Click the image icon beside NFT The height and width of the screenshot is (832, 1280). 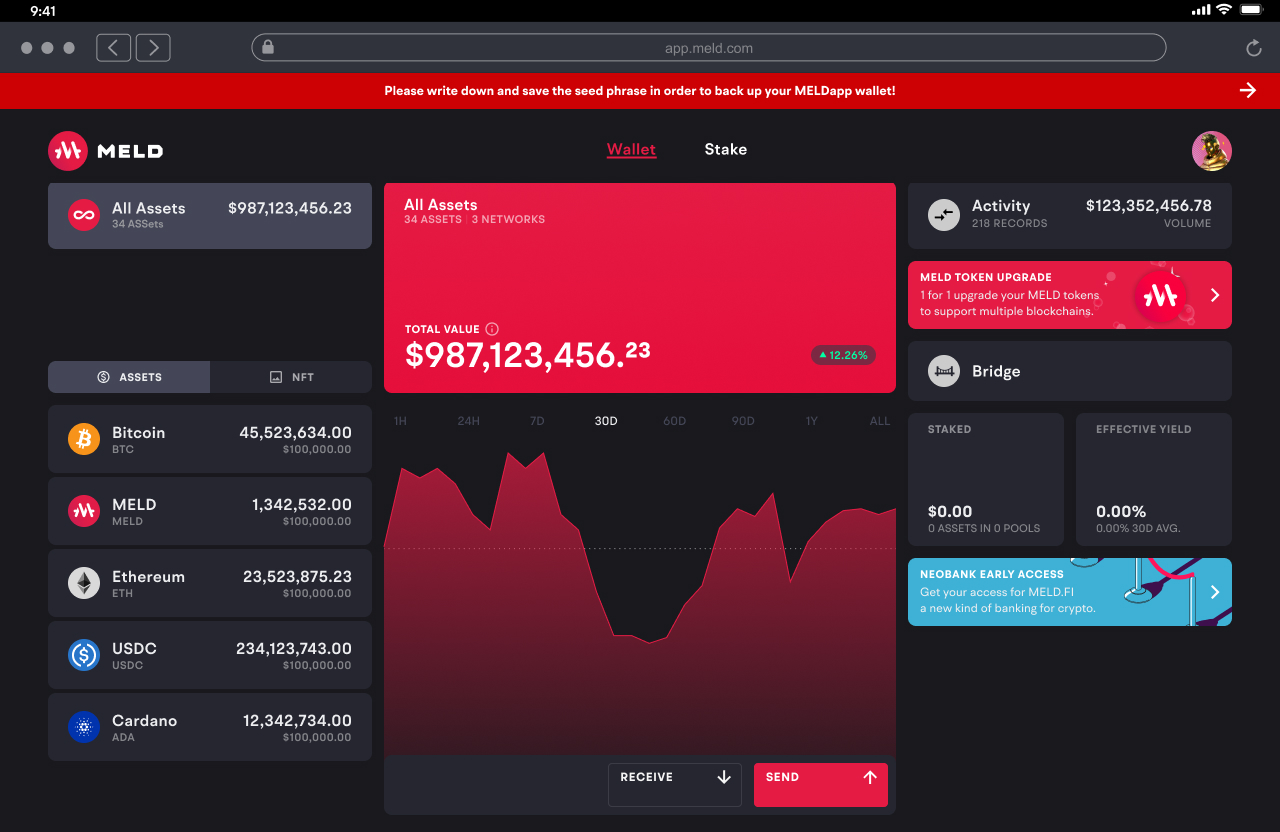coord(276,377)
